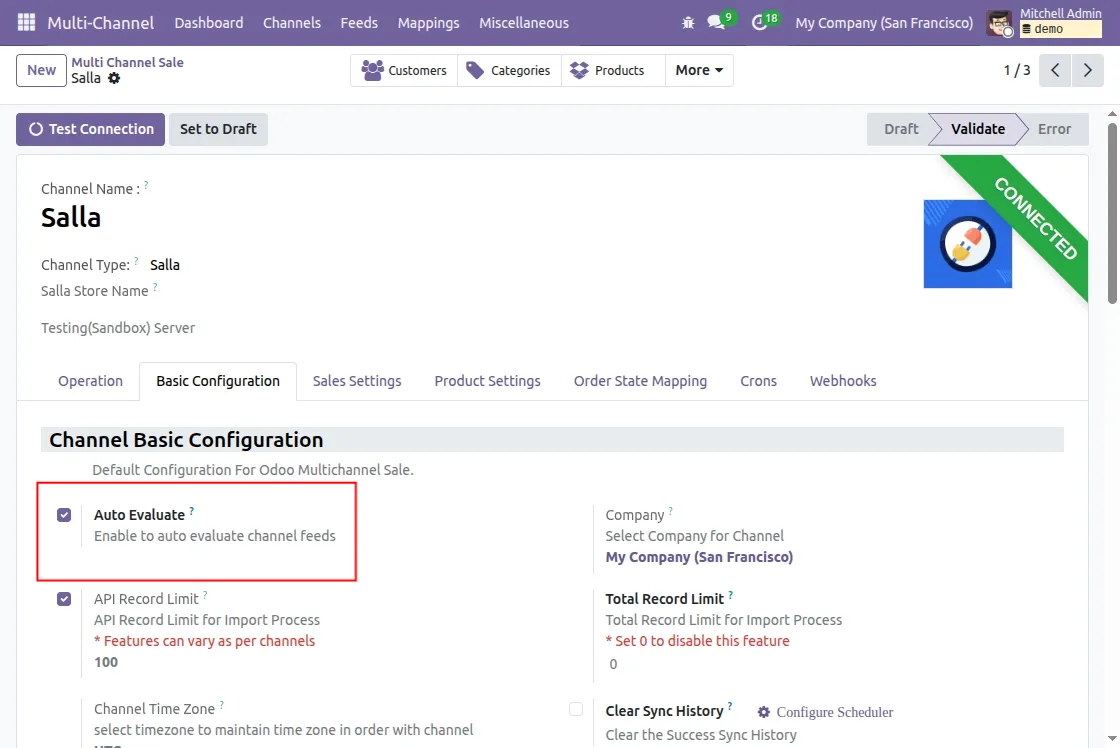This screenshot has width=1120, height=748.
Task: Toggle the API Record Limit checkbox
Action: (64, 599)
